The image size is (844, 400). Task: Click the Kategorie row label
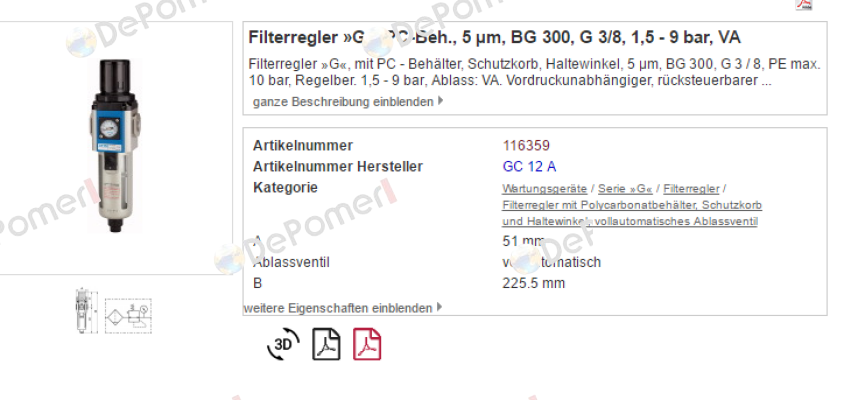[x=285, y=188]
